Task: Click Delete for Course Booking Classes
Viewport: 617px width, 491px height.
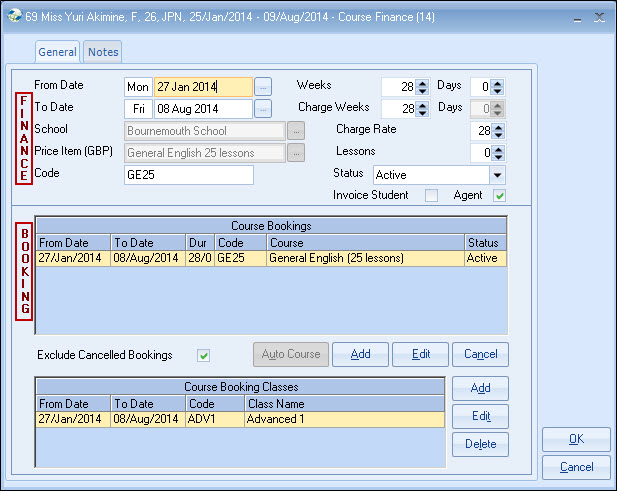Action: coord(480,444)
